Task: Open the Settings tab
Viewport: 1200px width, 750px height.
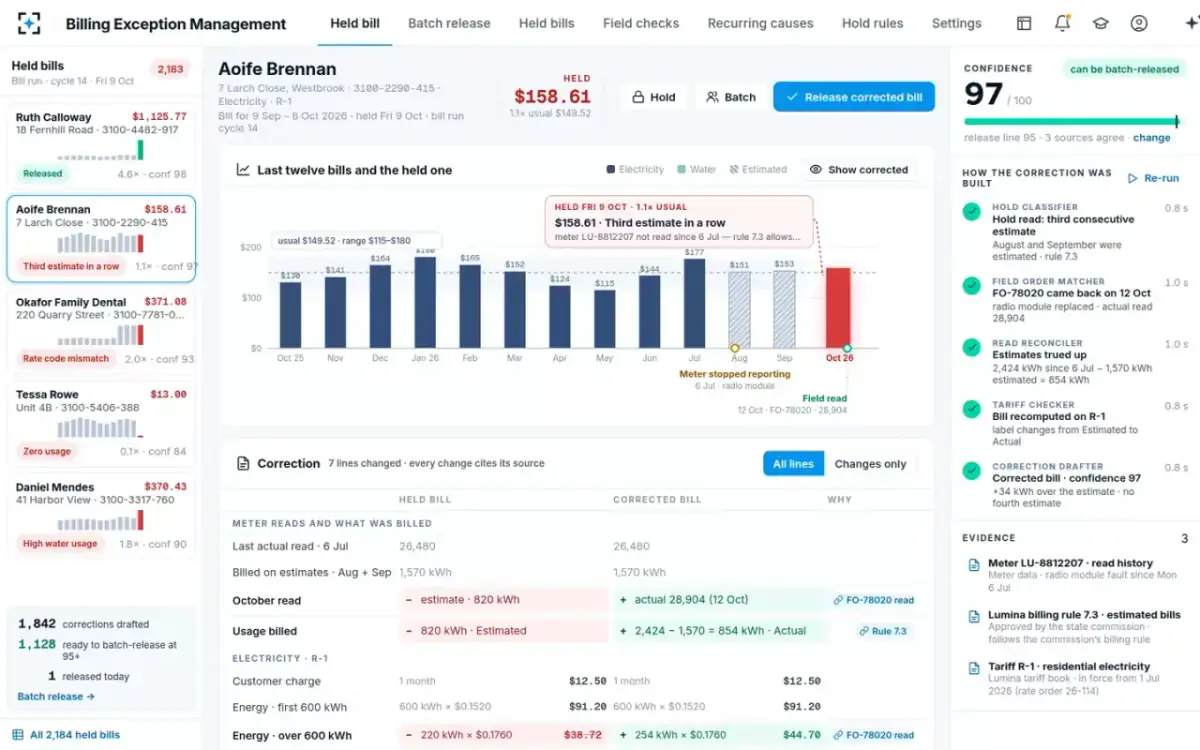Action: tap(956, 23)
